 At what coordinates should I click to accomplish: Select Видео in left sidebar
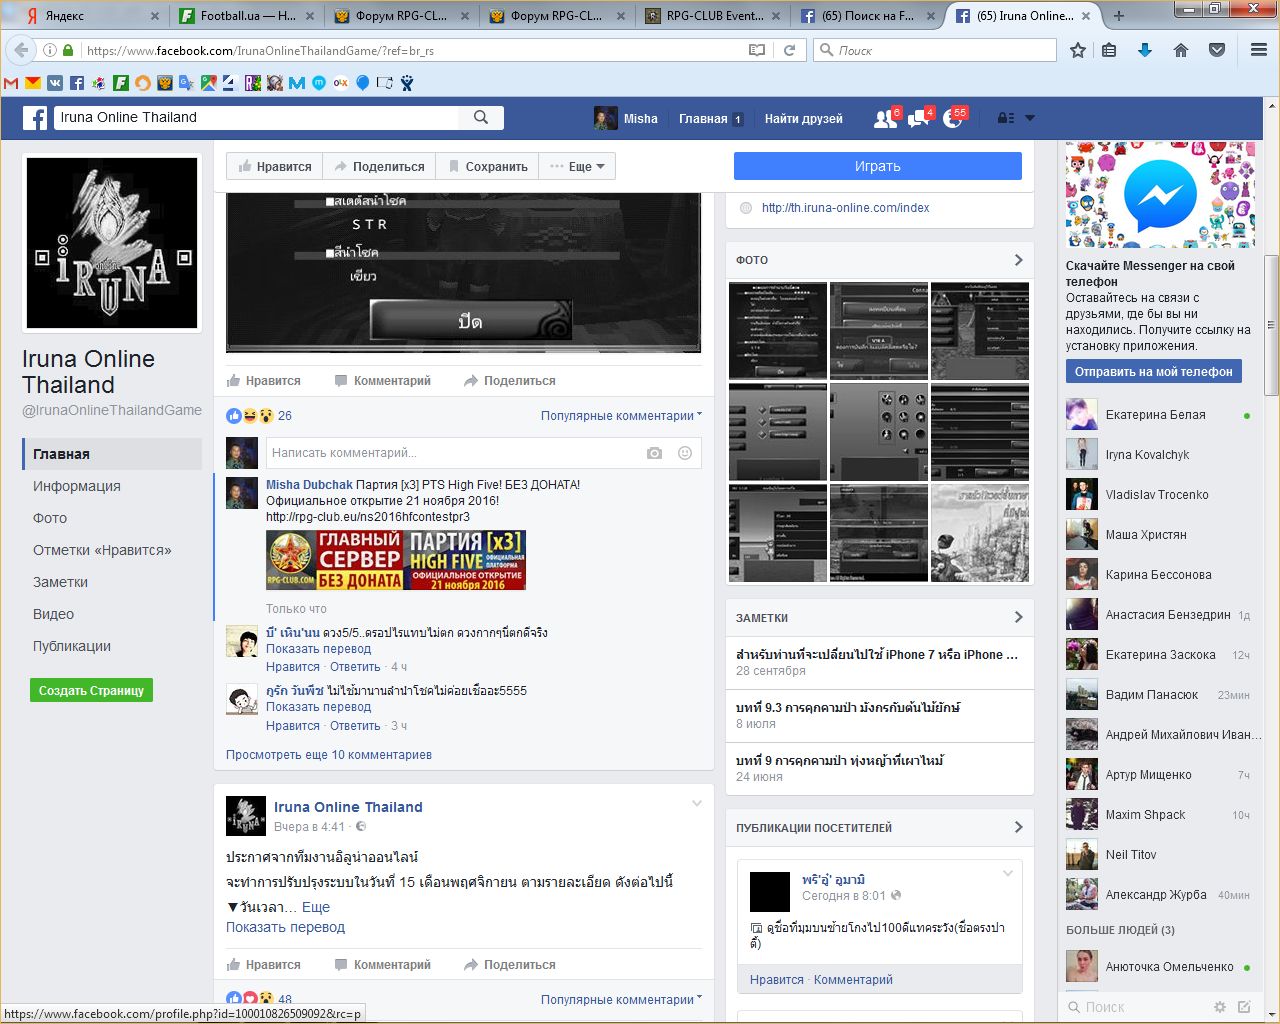[53, 614]
